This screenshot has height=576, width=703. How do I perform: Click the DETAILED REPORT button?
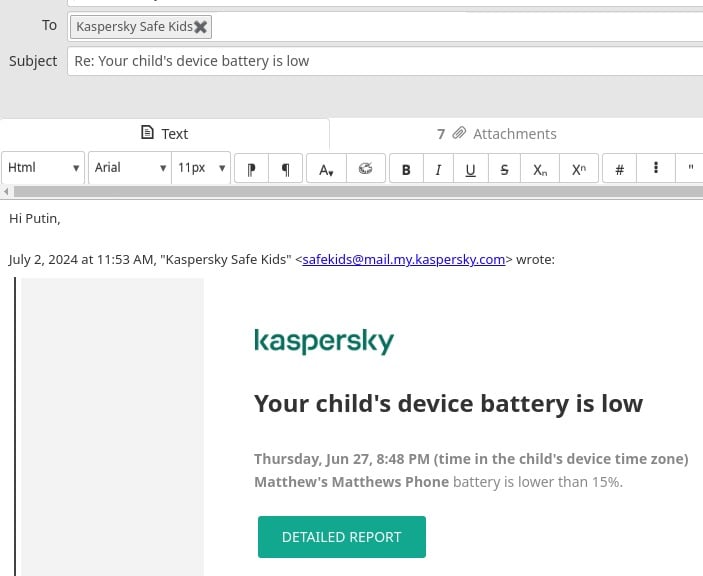(342, 537)
